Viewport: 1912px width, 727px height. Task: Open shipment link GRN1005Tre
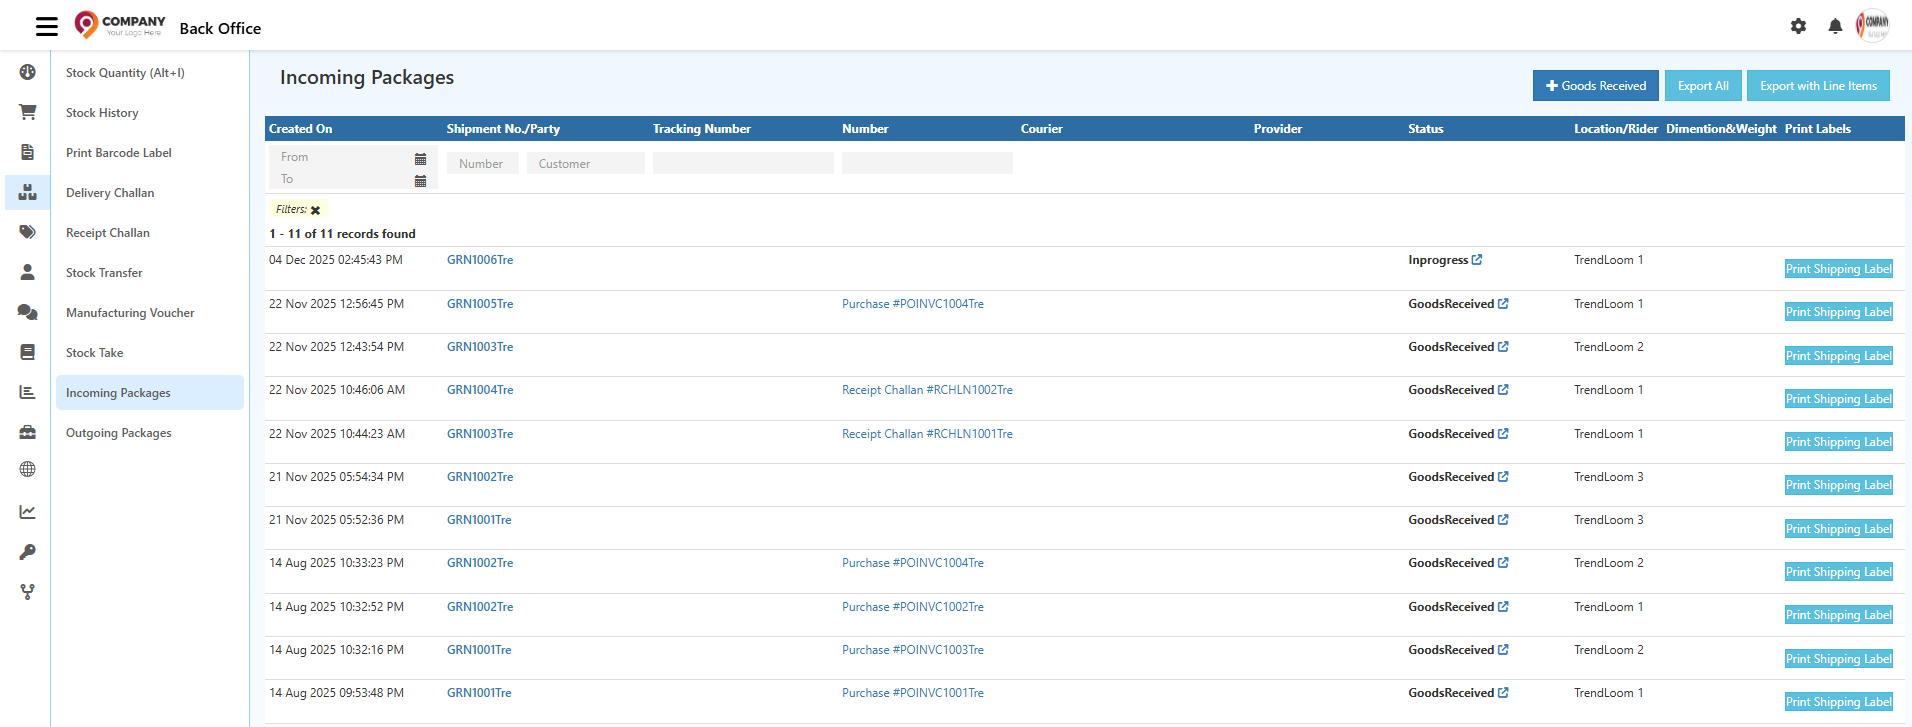click(x=480, y=304)
